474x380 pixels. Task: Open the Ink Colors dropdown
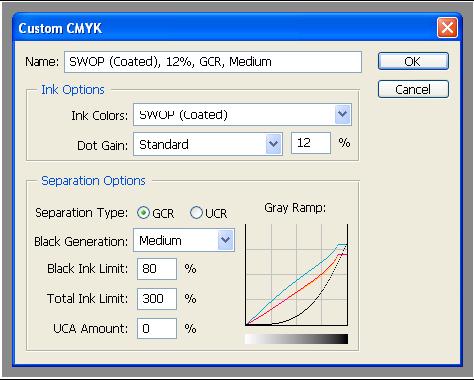242,115
